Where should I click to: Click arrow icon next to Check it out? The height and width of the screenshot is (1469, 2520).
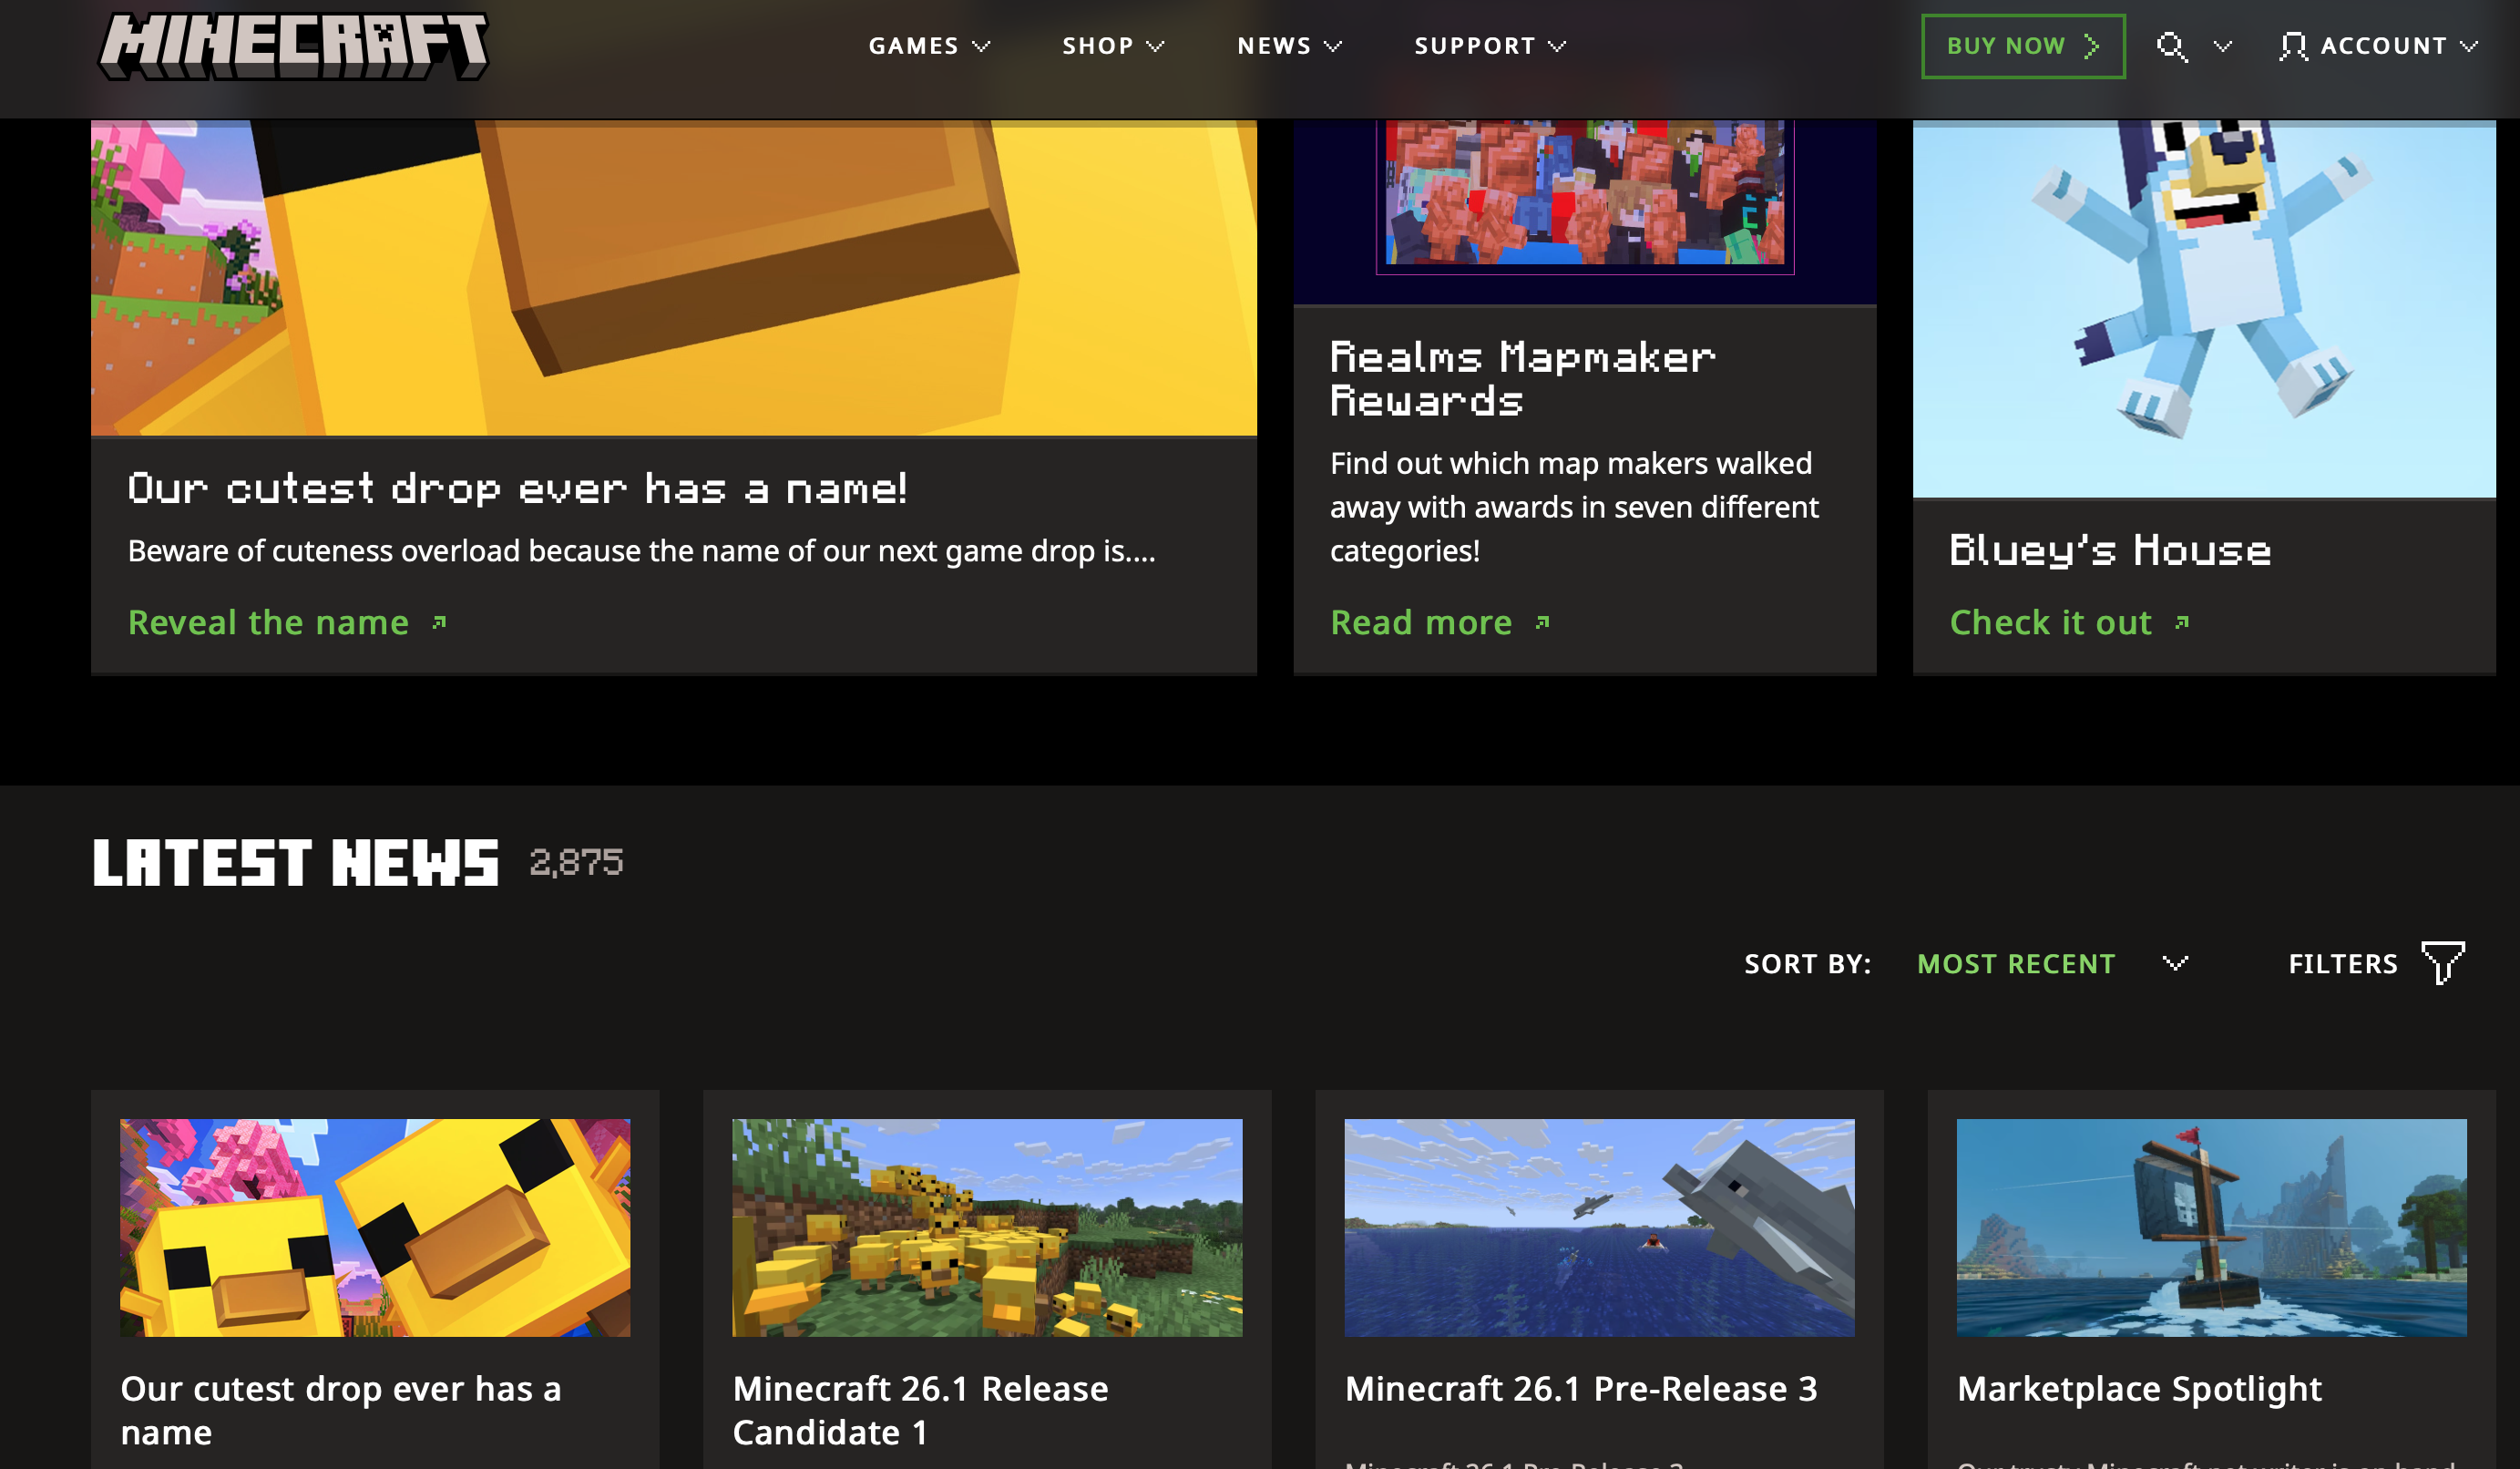pos(2182,623)
